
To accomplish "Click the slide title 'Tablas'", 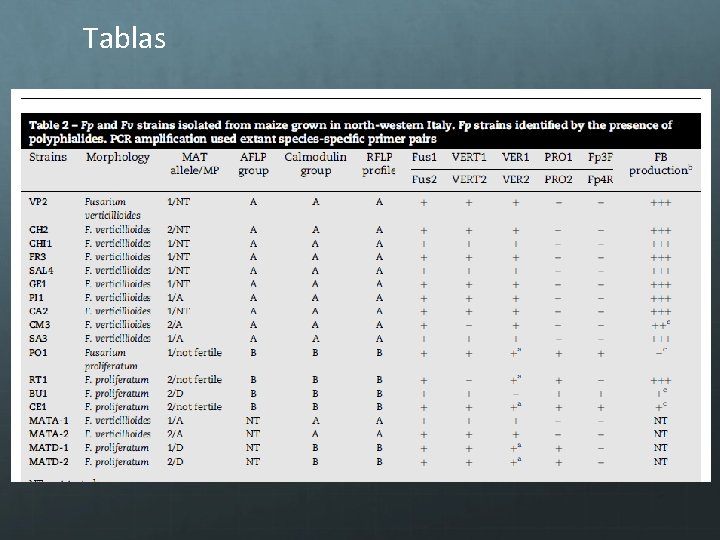I will click(x=124, y=38).
